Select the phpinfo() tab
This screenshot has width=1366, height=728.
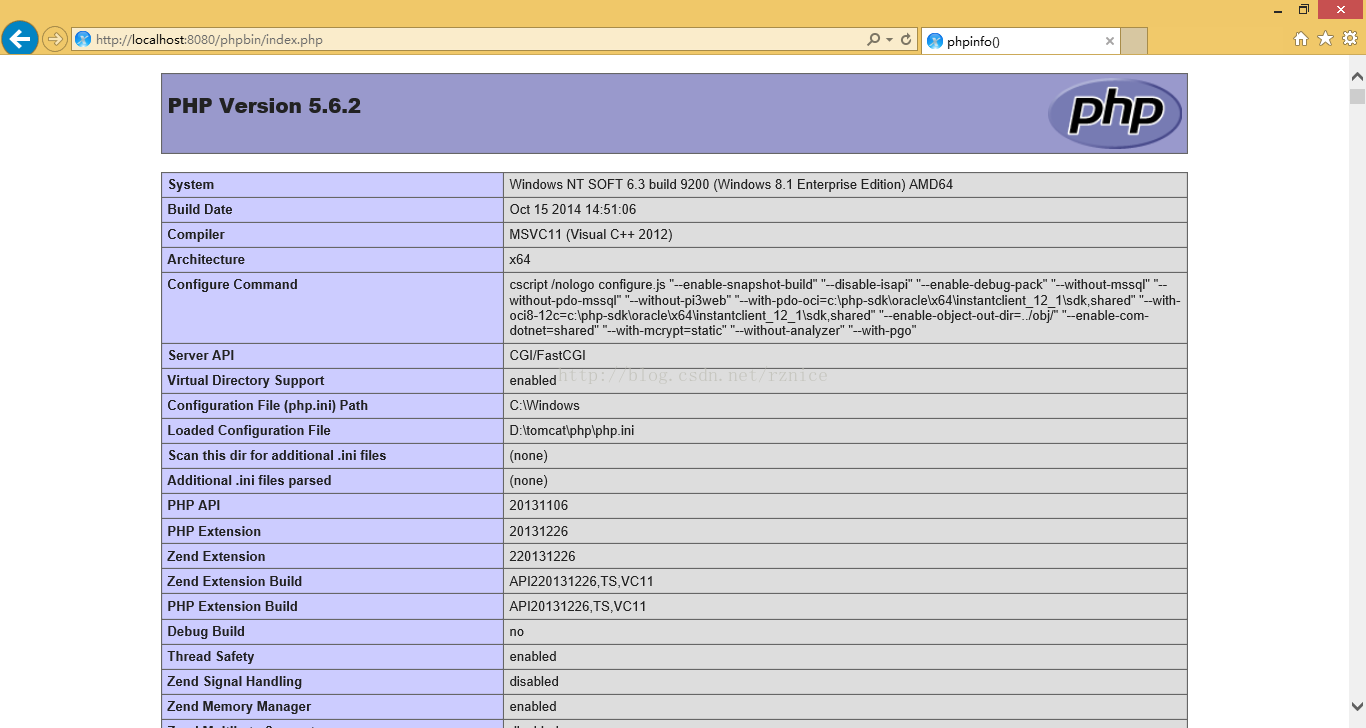click(1020, 41)
